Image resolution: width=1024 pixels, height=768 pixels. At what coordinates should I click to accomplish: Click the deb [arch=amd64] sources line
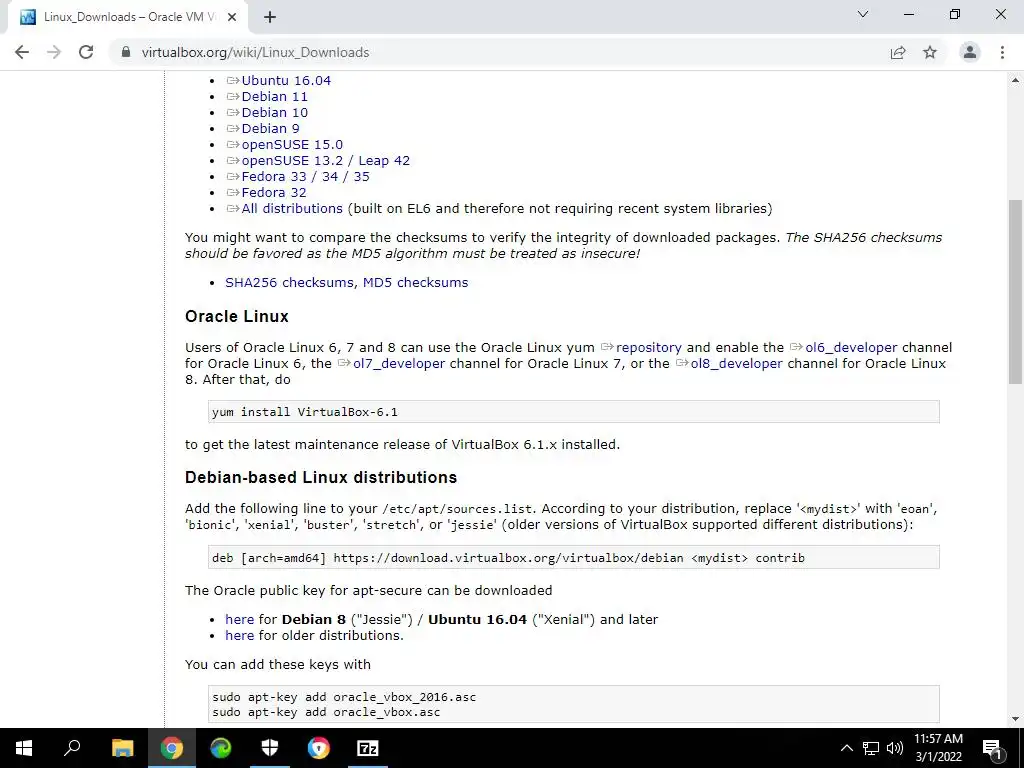pyautogui.click(x=573, y=558)
